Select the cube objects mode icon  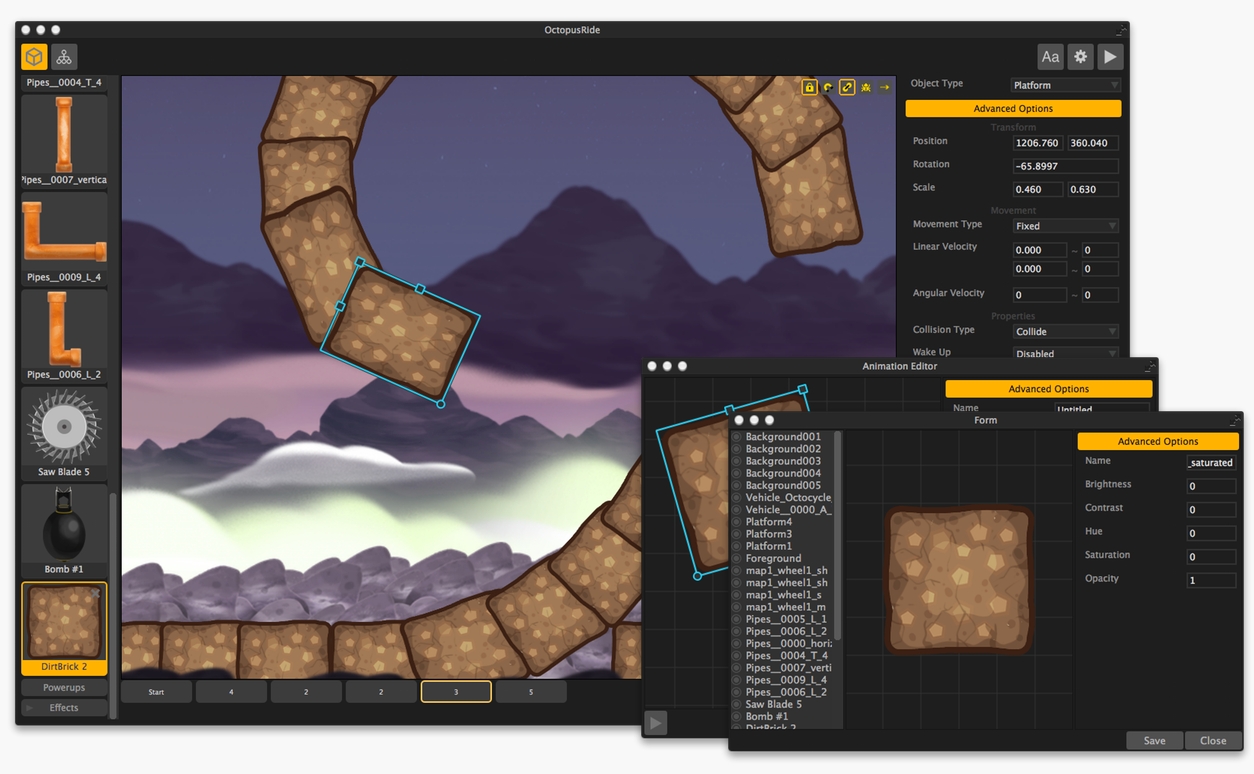pyautogui.click(x=34, y=57)
